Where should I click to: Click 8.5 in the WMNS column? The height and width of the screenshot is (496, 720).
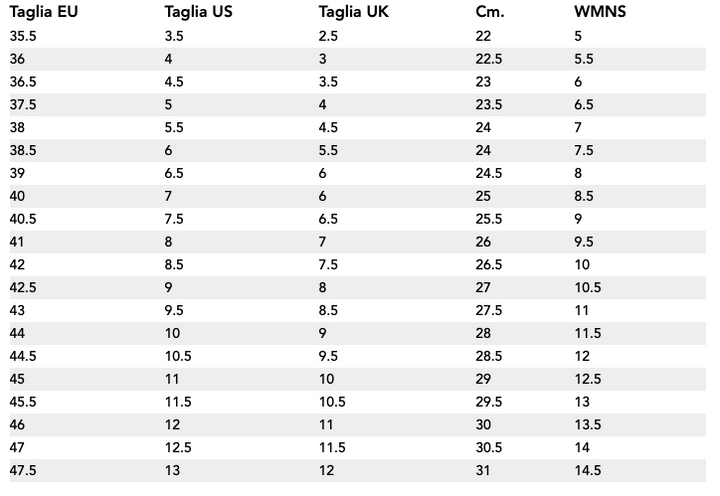tap(584, 196)
